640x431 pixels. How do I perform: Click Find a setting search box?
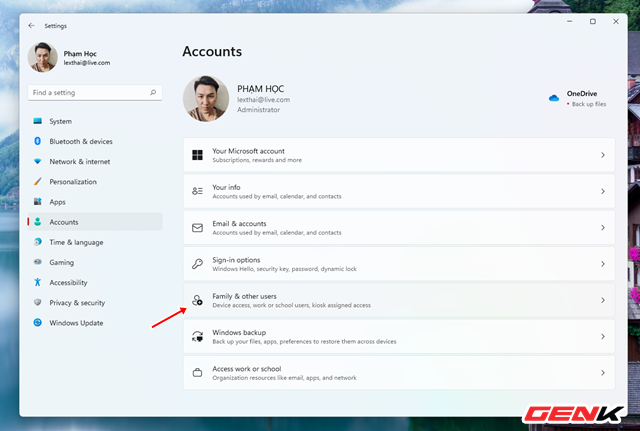[95, 93]
